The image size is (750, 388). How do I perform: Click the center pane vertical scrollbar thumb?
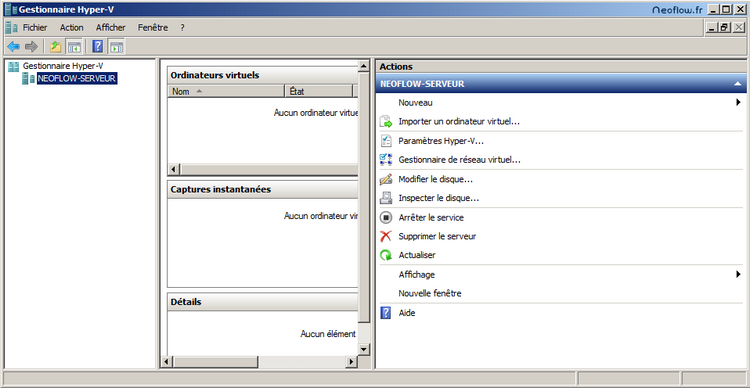364,197
